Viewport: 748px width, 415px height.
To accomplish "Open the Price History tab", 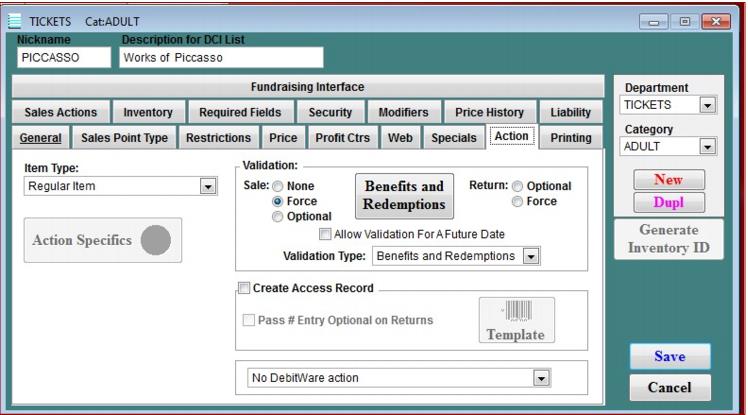I will coord(489,113).
